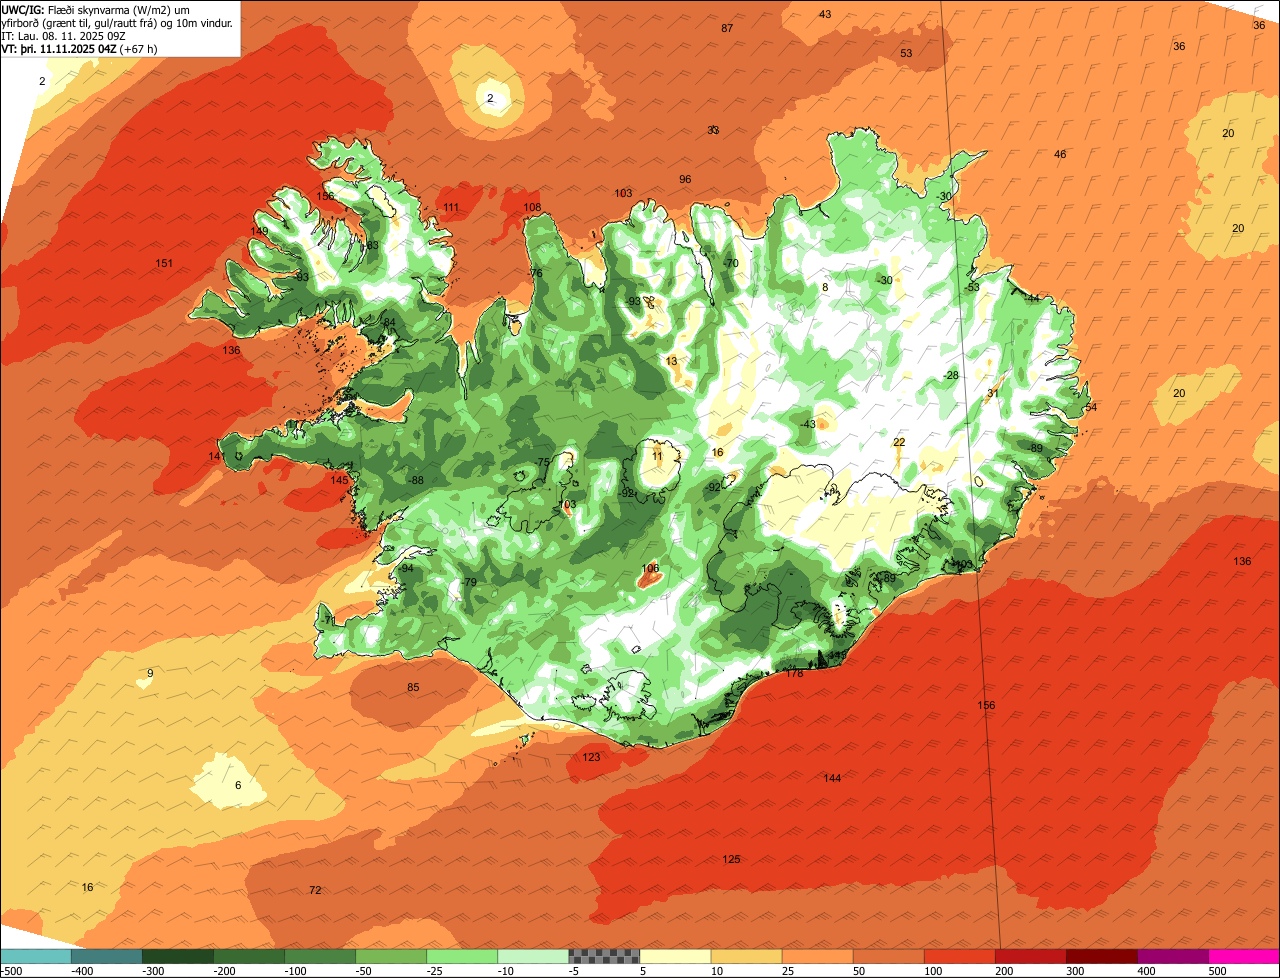The image size is (1280, 978).
Task: Click the map value "151"
Action: (x=164, y=264)
